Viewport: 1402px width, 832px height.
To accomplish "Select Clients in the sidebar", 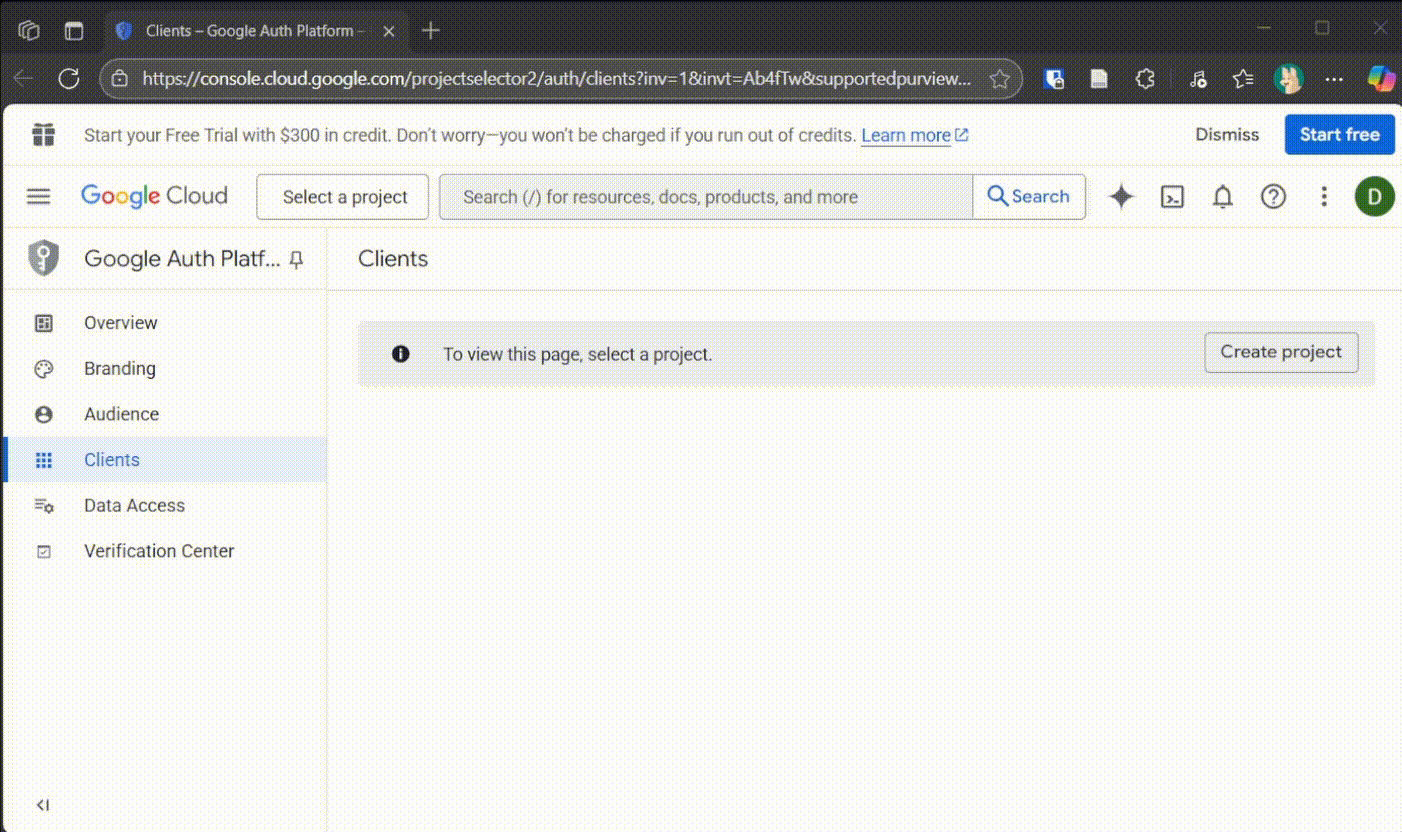I will (165, 460).
